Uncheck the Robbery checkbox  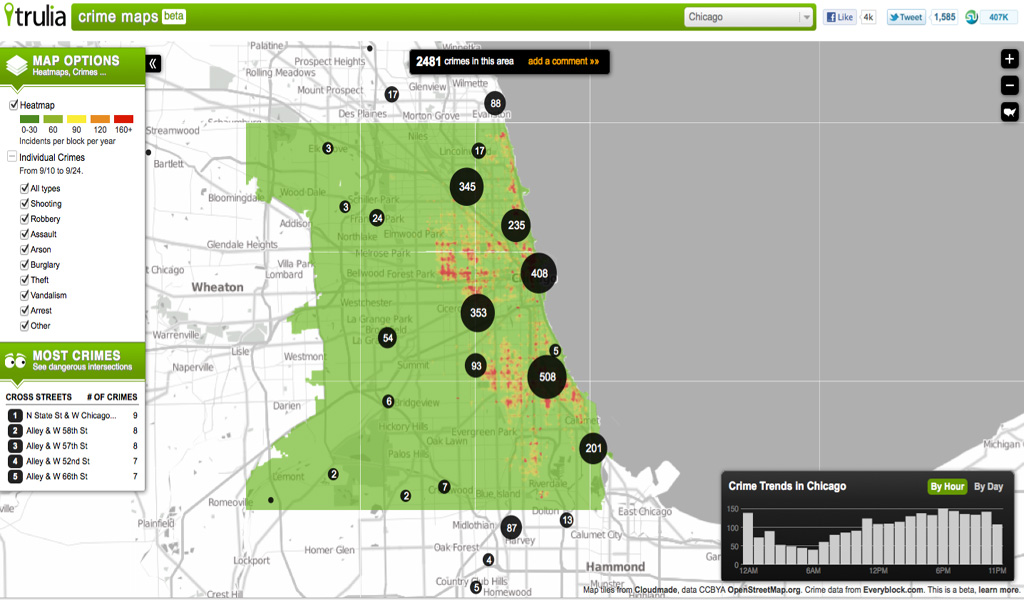24,219
